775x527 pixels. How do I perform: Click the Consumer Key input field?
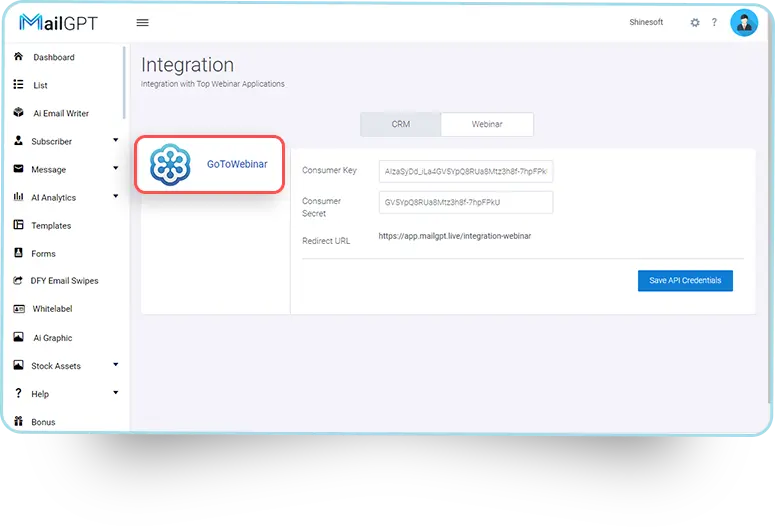465,172
